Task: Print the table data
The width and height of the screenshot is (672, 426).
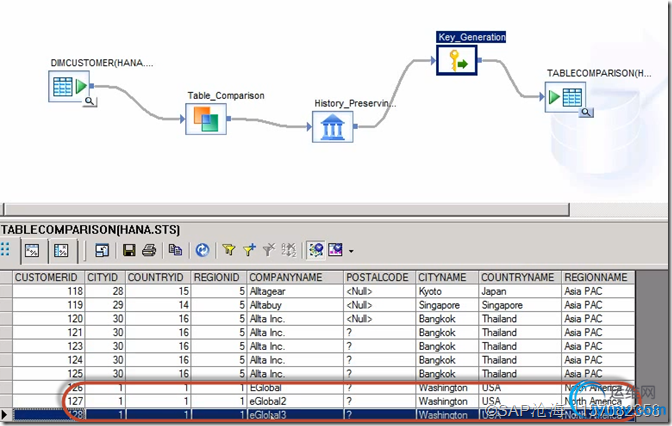Action: [x=149, y=250]
